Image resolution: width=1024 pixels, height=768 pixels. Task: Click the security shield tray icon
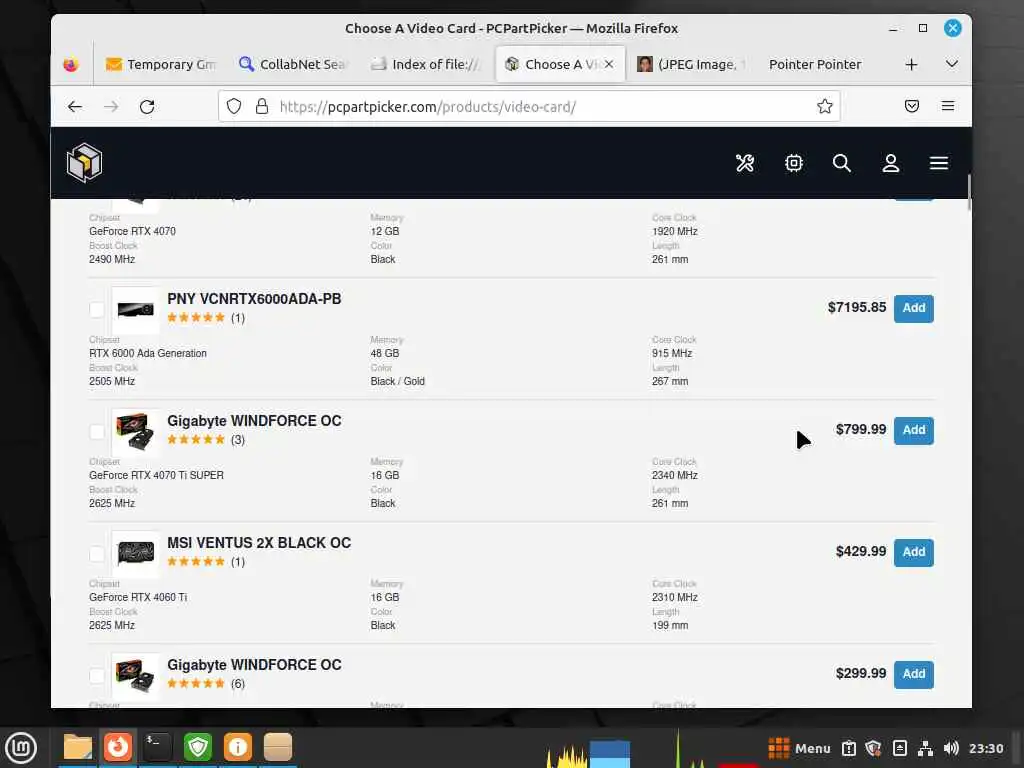(874, 748)
